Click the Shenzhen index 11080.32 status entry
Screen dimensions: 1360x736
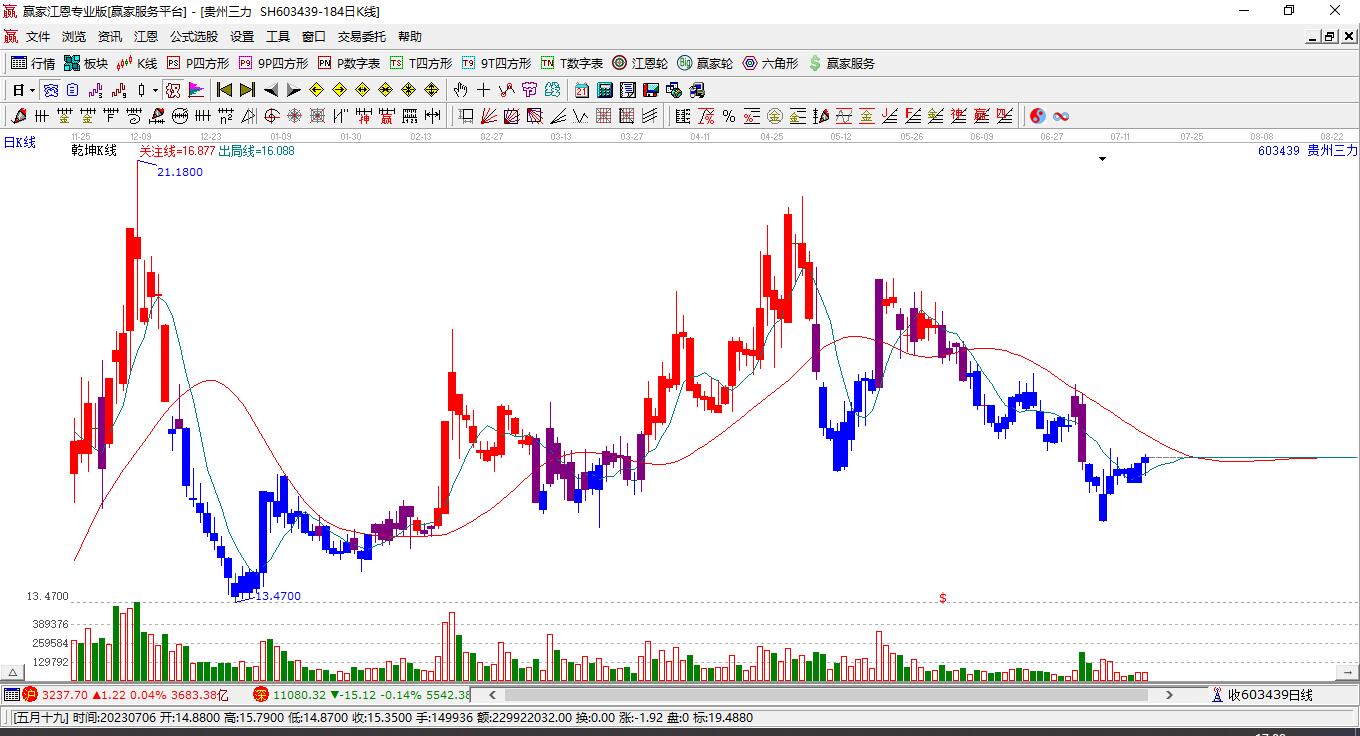[x=361, y=695]
